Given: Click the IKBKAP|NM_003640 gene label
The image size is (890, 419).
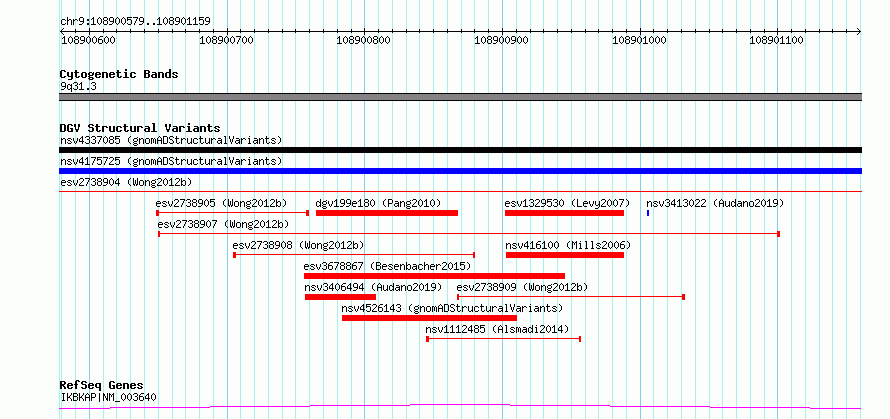Looking at the screenshot, I should coord(108,397).
